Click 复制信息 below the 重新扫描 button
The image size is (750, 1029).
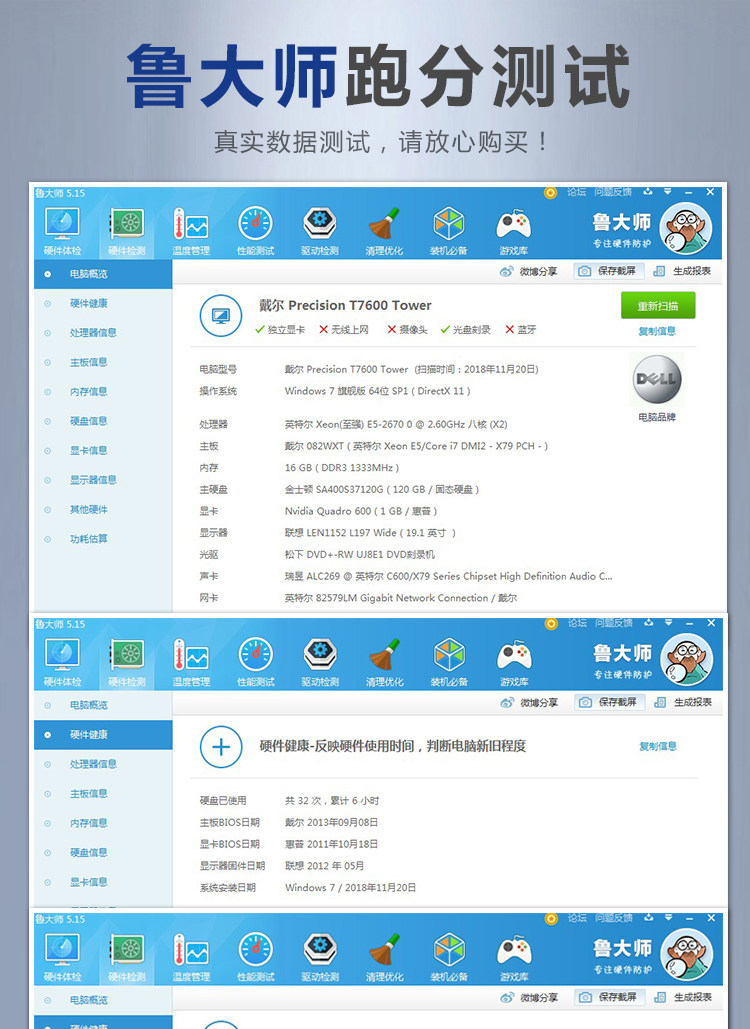(x=657, y=331)
